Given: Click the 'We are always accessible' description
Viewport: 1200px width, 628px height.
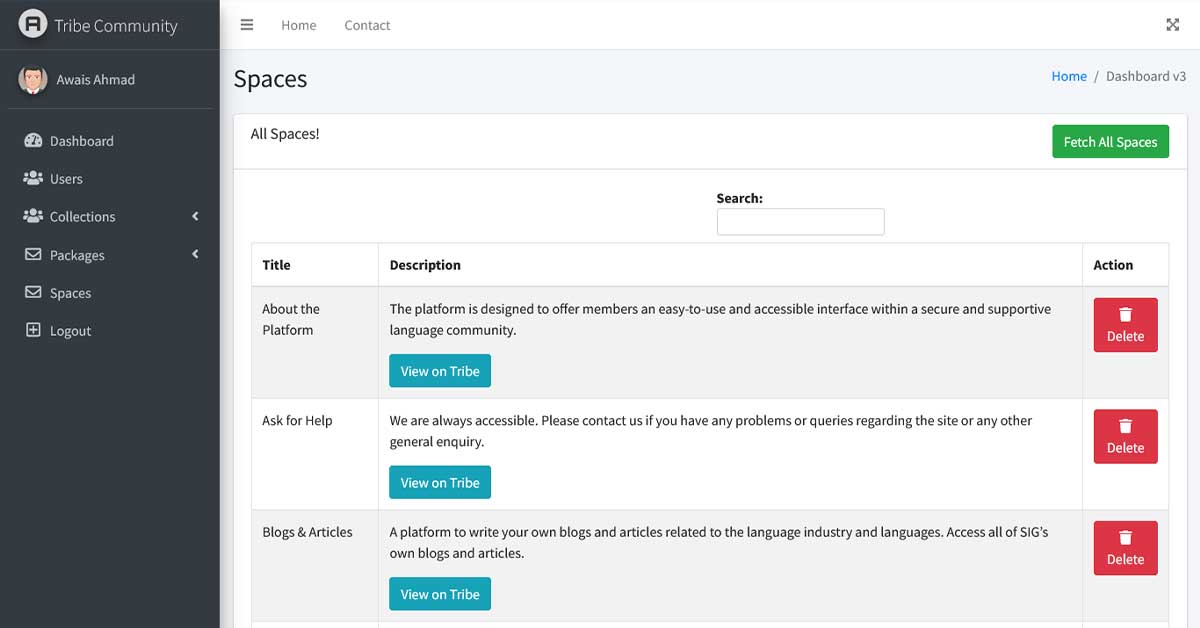Looking at the screenshot, I should (711, 431).
